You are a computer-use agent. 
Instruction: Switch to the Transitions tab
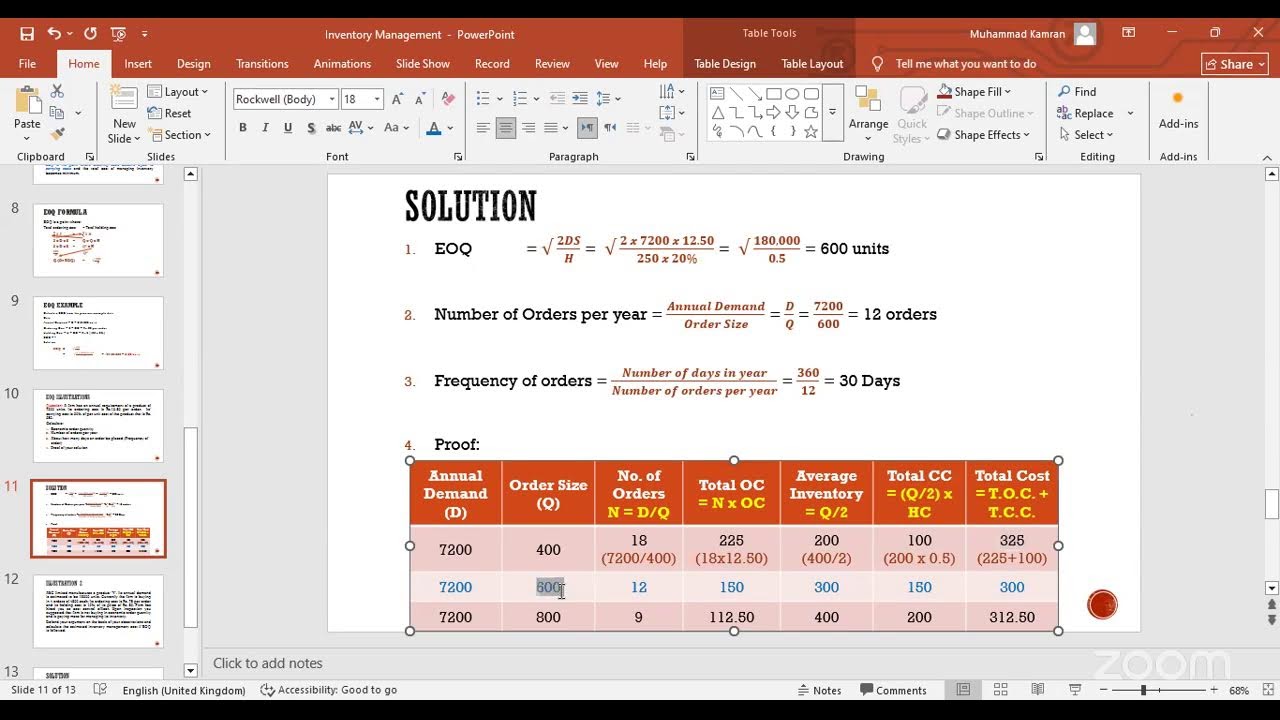click(x=262, y=64)
